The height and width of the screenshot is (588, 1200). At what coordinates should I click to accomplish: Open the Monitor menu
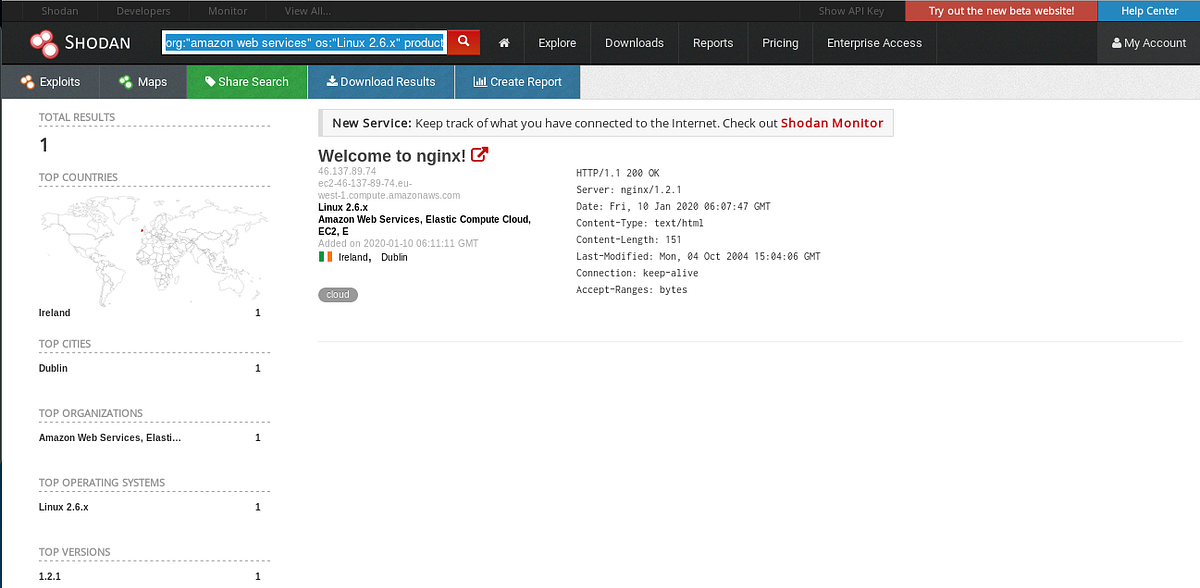click(x=227, y=10)
